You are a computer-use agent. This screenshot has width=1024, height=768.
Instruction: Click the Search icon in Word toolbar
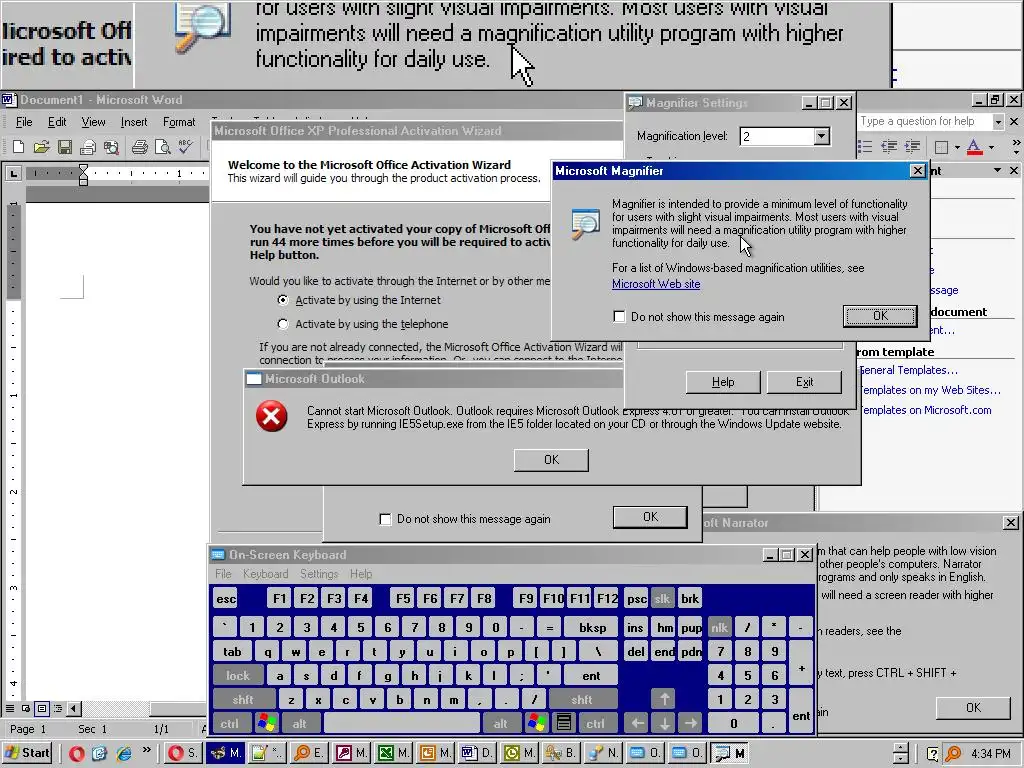(x=111, y=148)
